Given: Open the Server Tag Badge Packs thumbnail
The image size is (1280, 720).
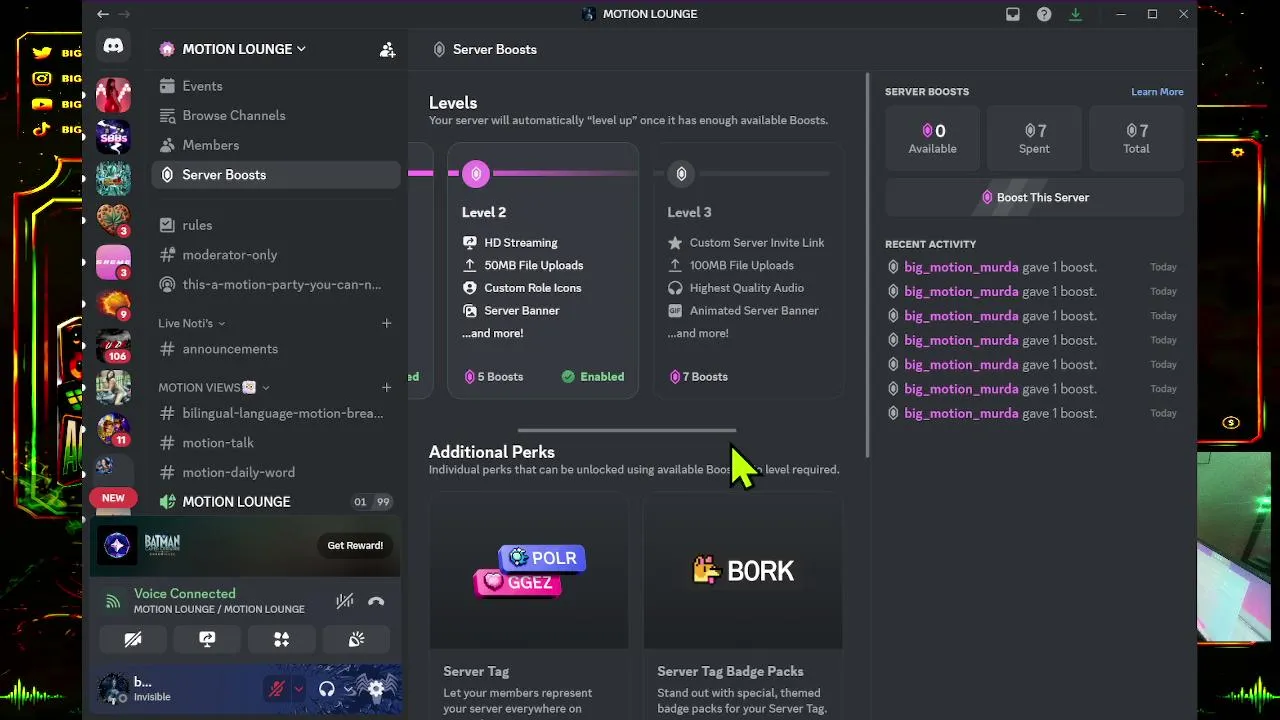Looking at the screenshot, I should coord(743,570).
